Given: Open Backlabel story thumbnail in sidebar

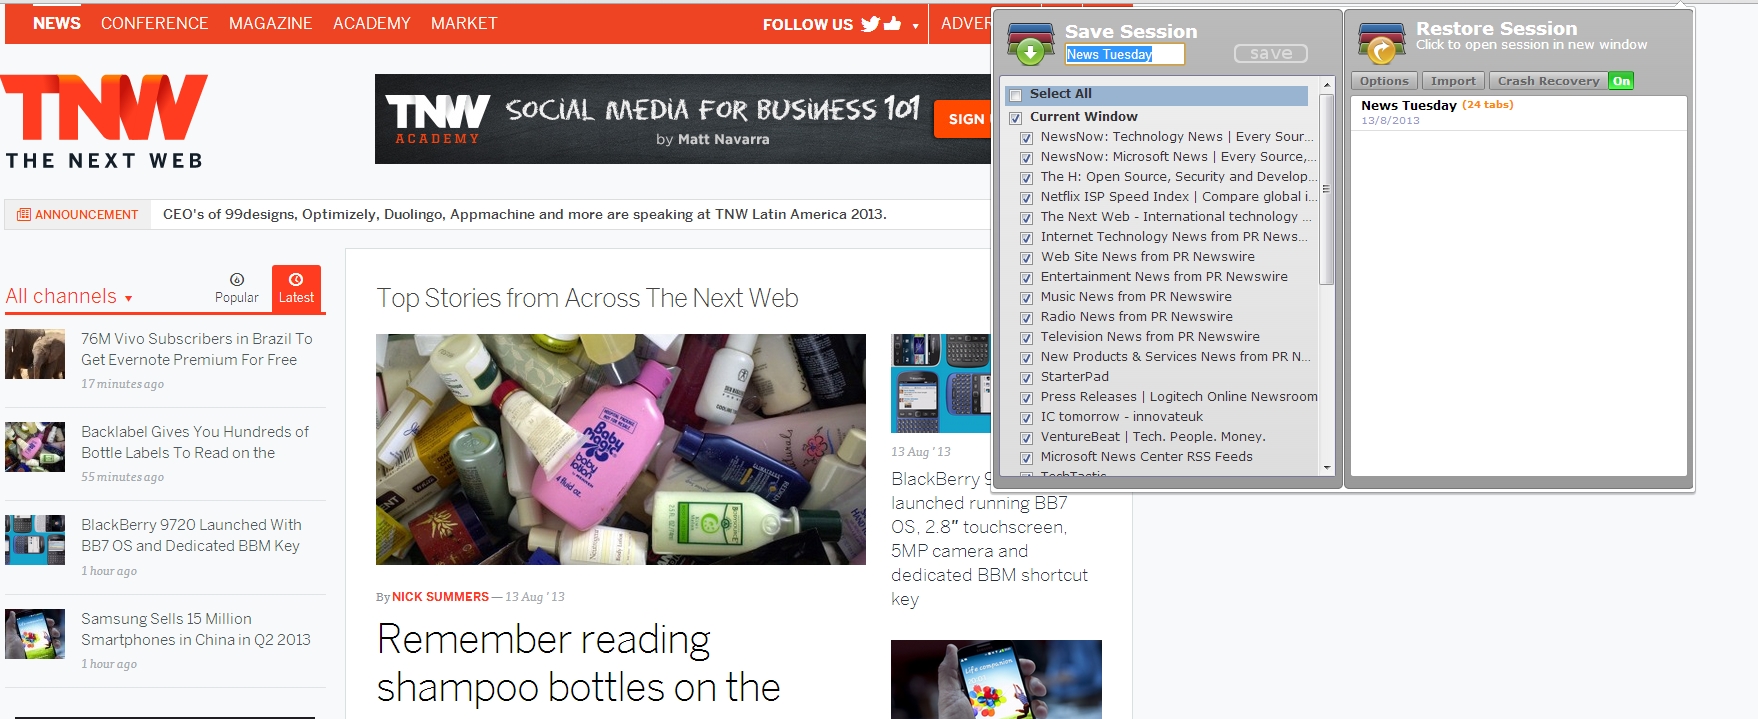Looking at the screenshot, I should (35, 447).
